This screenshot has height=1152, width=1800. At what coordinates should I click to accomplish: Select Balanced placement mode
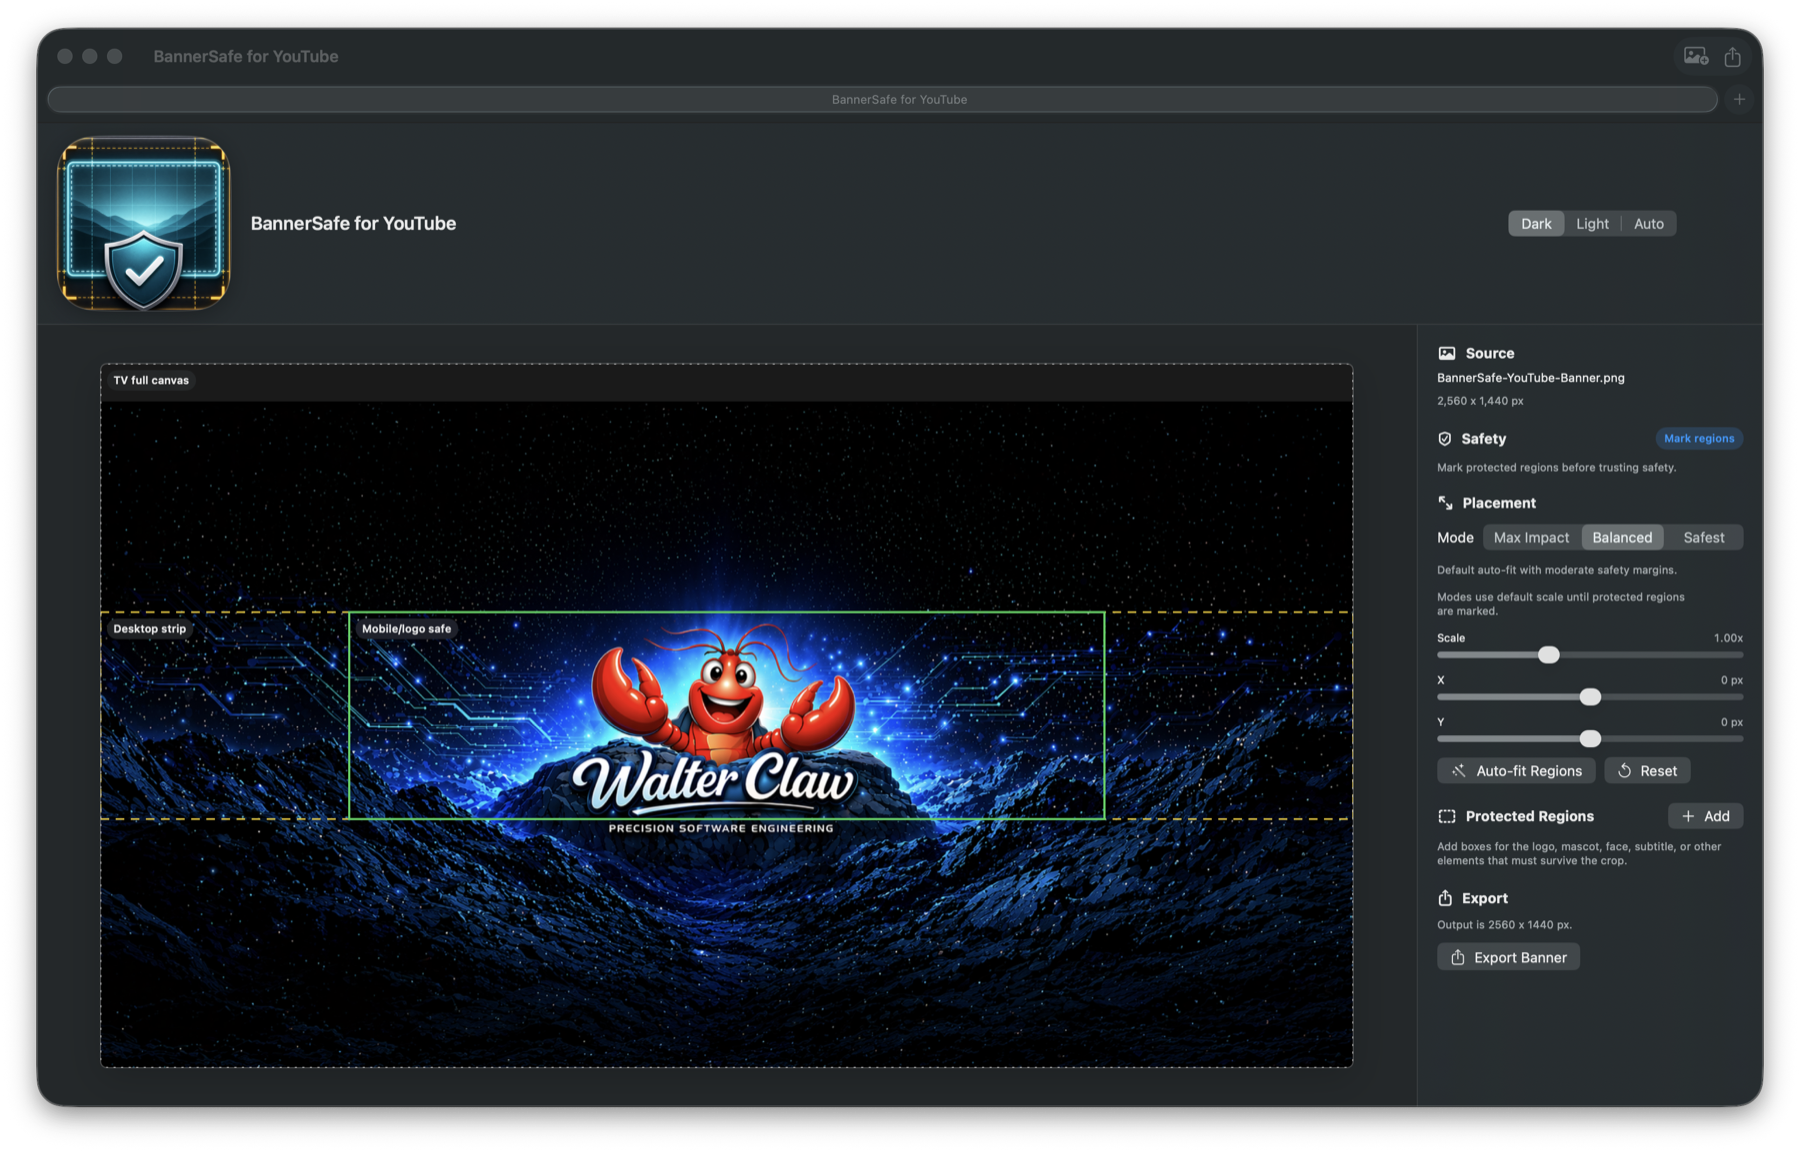pos(1622,538)
